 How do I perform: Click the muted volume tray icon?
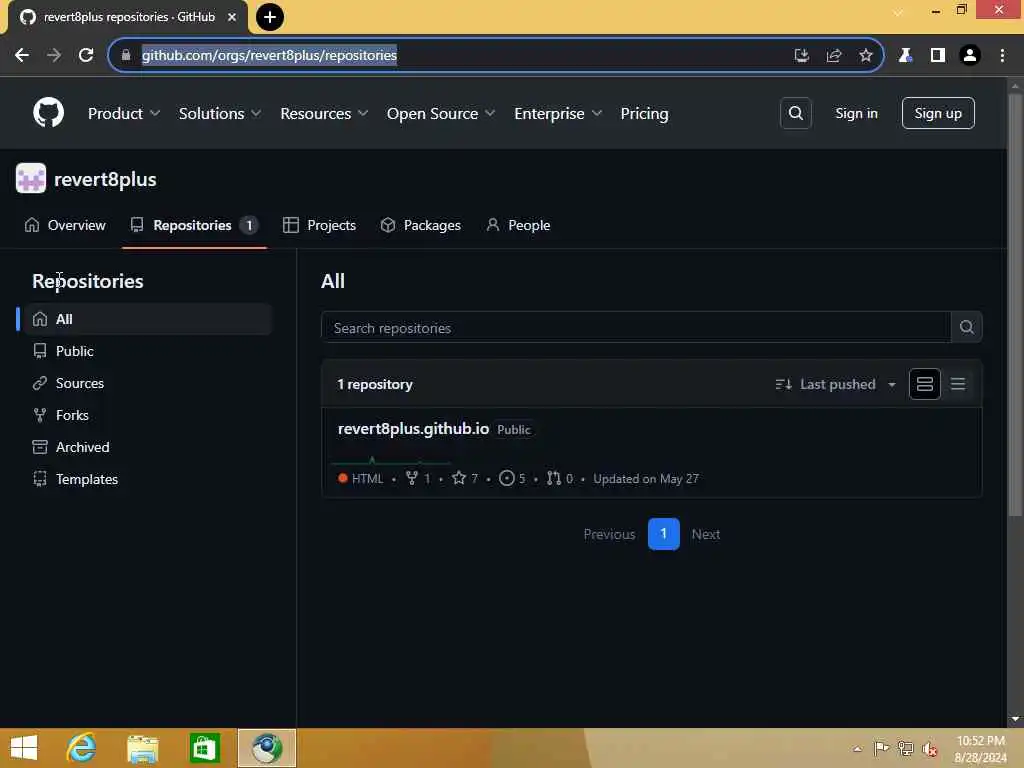click(x=929, y=748)
